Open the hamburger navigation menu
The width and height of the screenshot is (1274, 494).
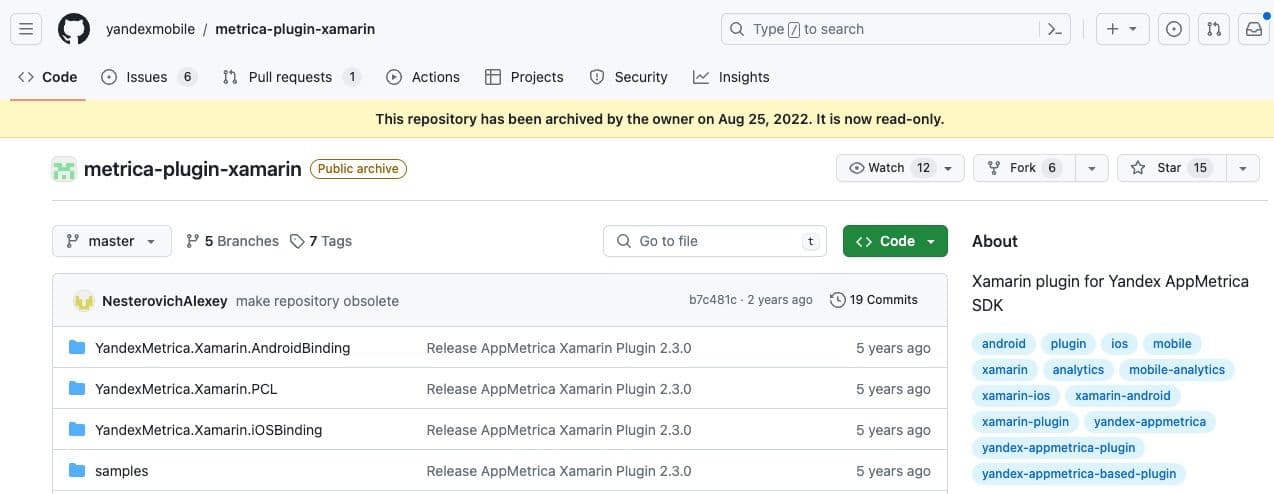coord(26,29)
